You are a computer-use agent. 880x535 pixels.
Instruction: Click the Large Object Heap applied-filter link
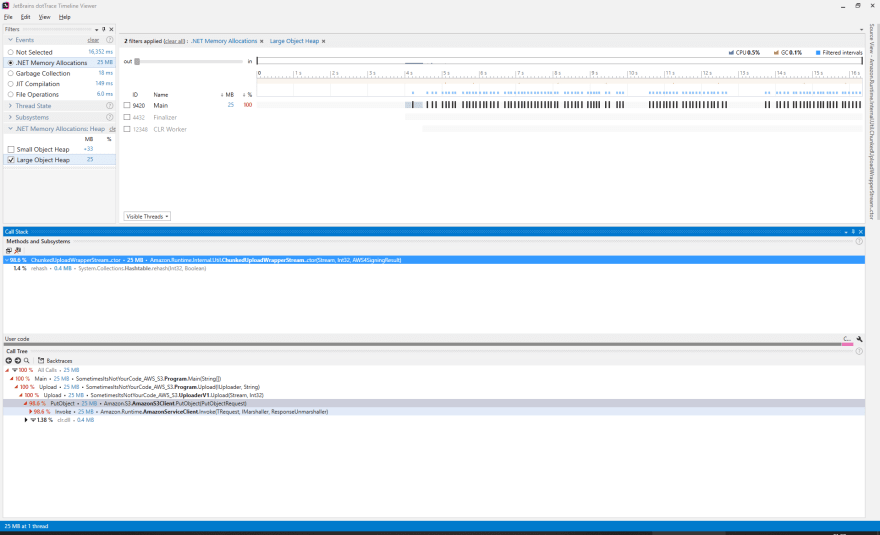[294, 41]
